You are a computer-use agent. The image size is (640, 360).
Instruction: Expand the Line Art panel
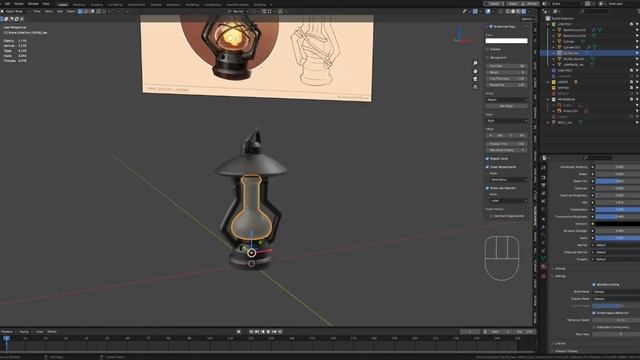[x=560, y=344]
